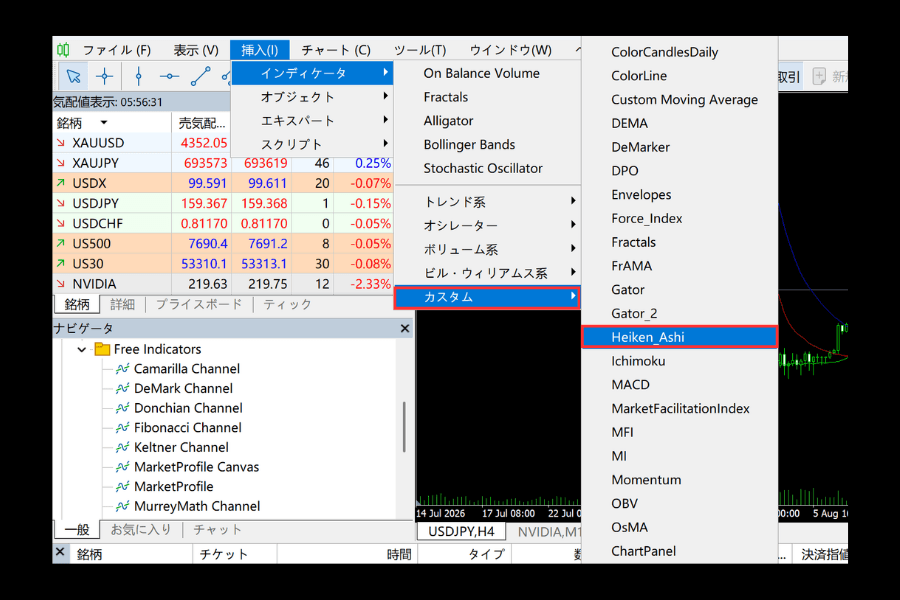900x600 pixels.
Task: Switch to the チャット navigator tab
Action: 217,529
